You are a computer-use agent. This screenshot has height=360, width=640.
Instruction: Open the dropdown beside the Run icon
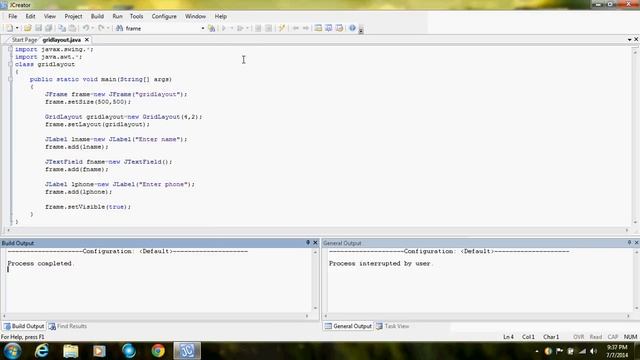pos(247,28)
